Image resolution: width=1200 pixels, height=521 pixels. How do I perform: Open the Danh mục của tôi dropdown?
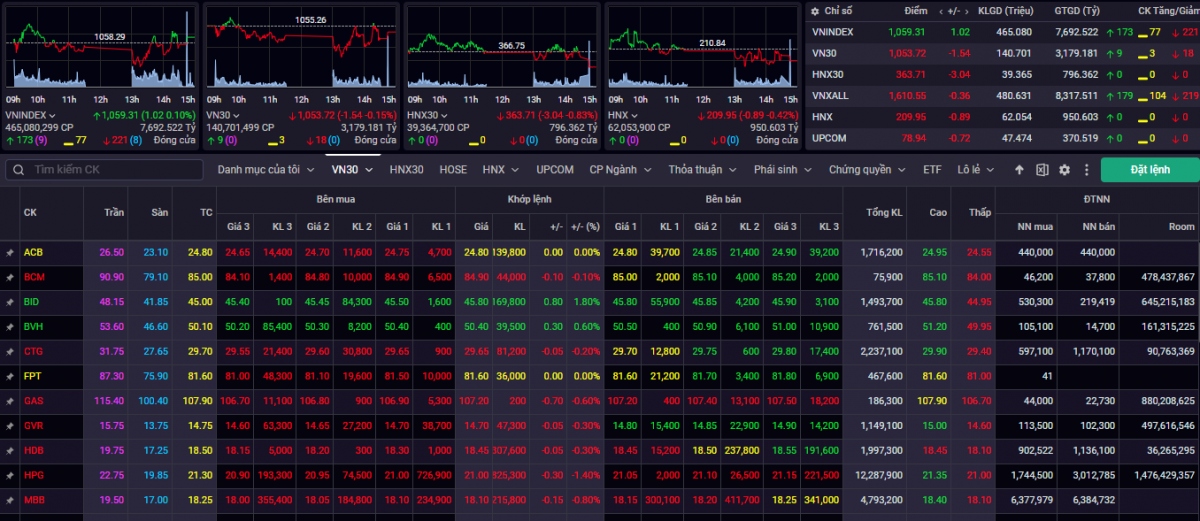(x=265, y=170)
